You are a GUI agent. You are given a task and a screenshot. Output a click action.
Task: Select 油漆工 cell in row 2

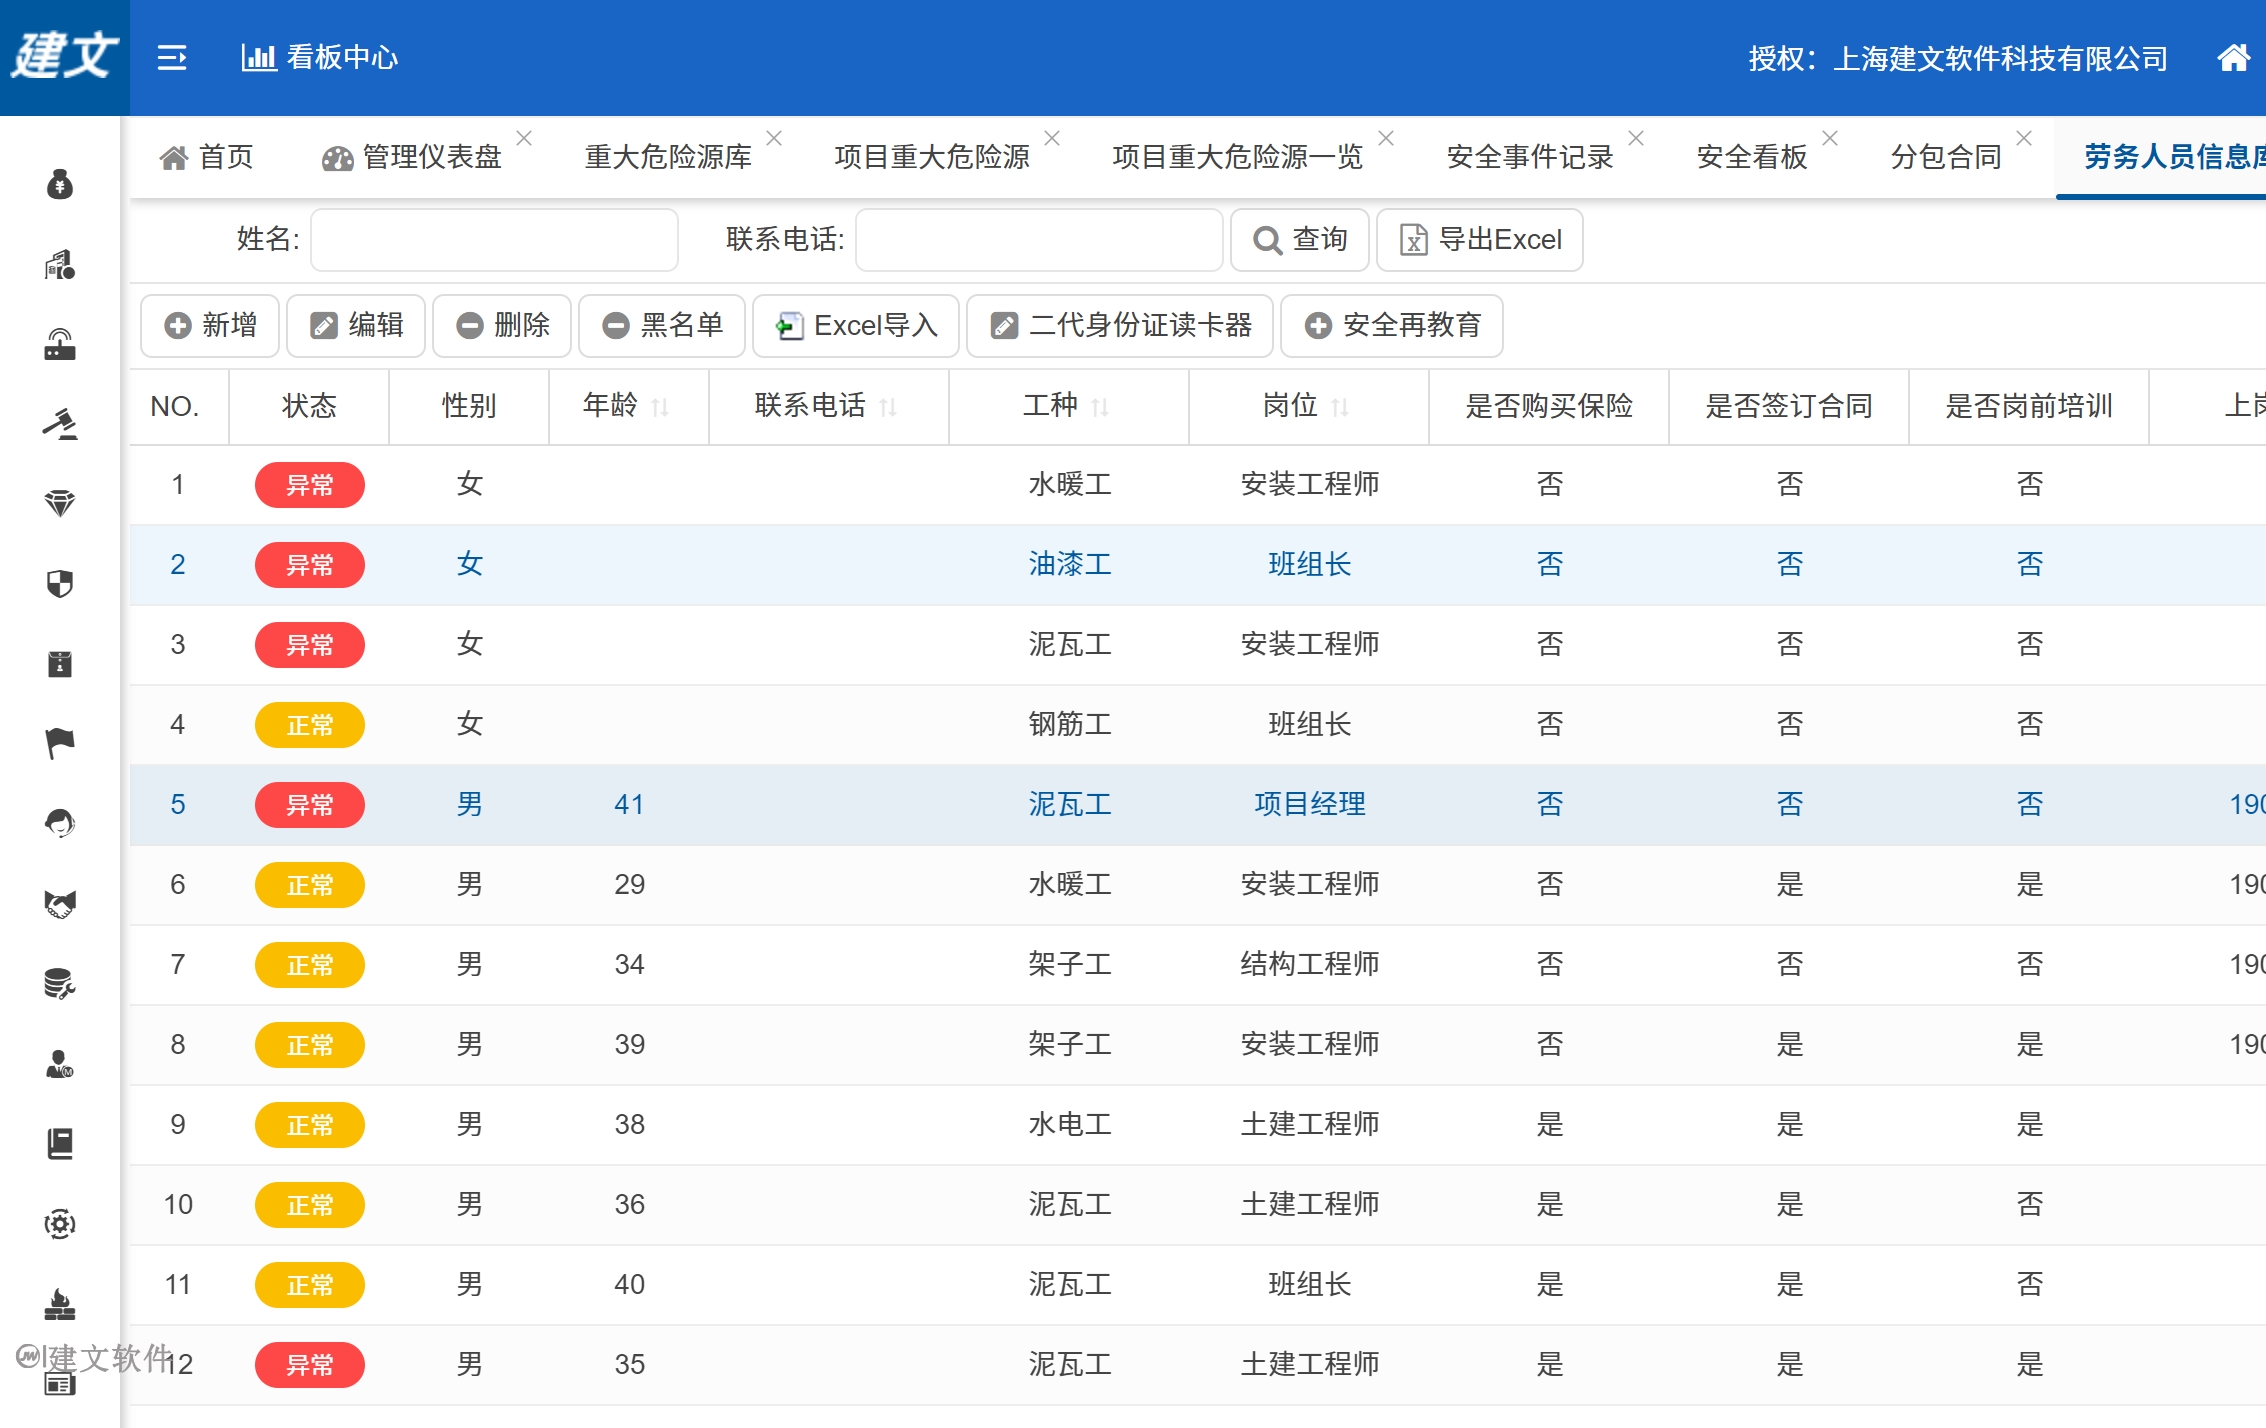pyautogui.click(x=1070, y=565)
